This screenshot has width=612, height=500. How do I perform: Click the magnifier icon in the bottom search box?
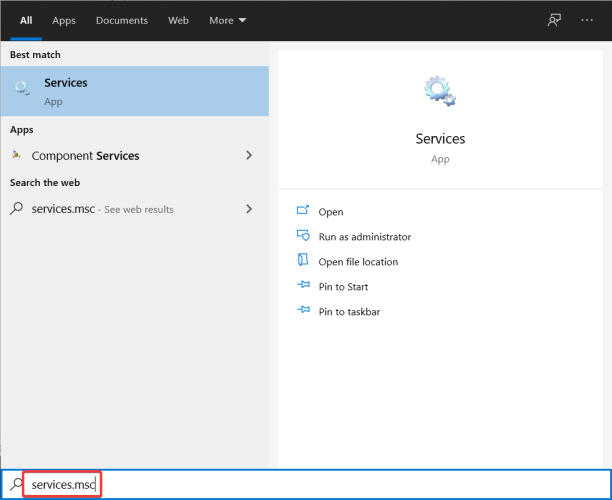point(13,484)
